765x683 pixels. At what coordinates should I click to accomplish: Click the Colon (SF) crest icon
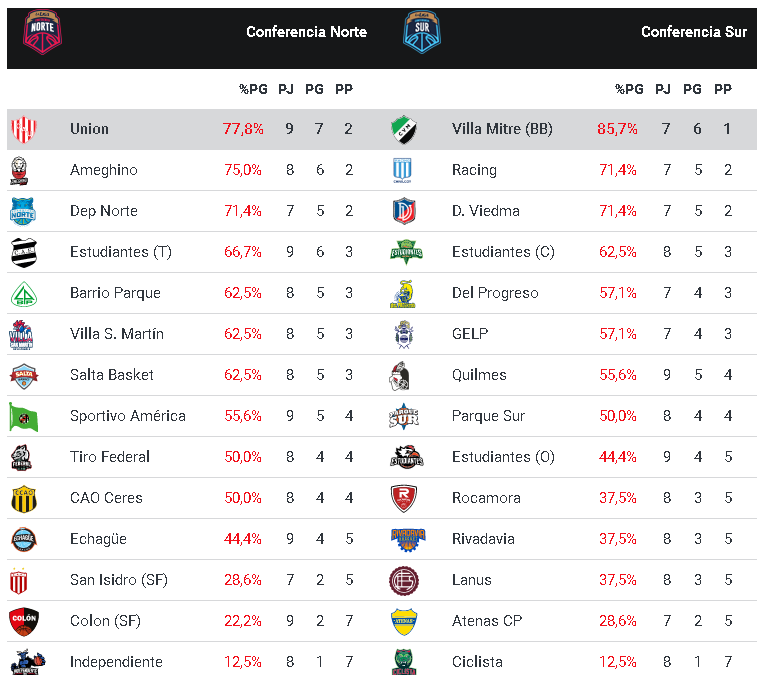click(x=23, y=621)
